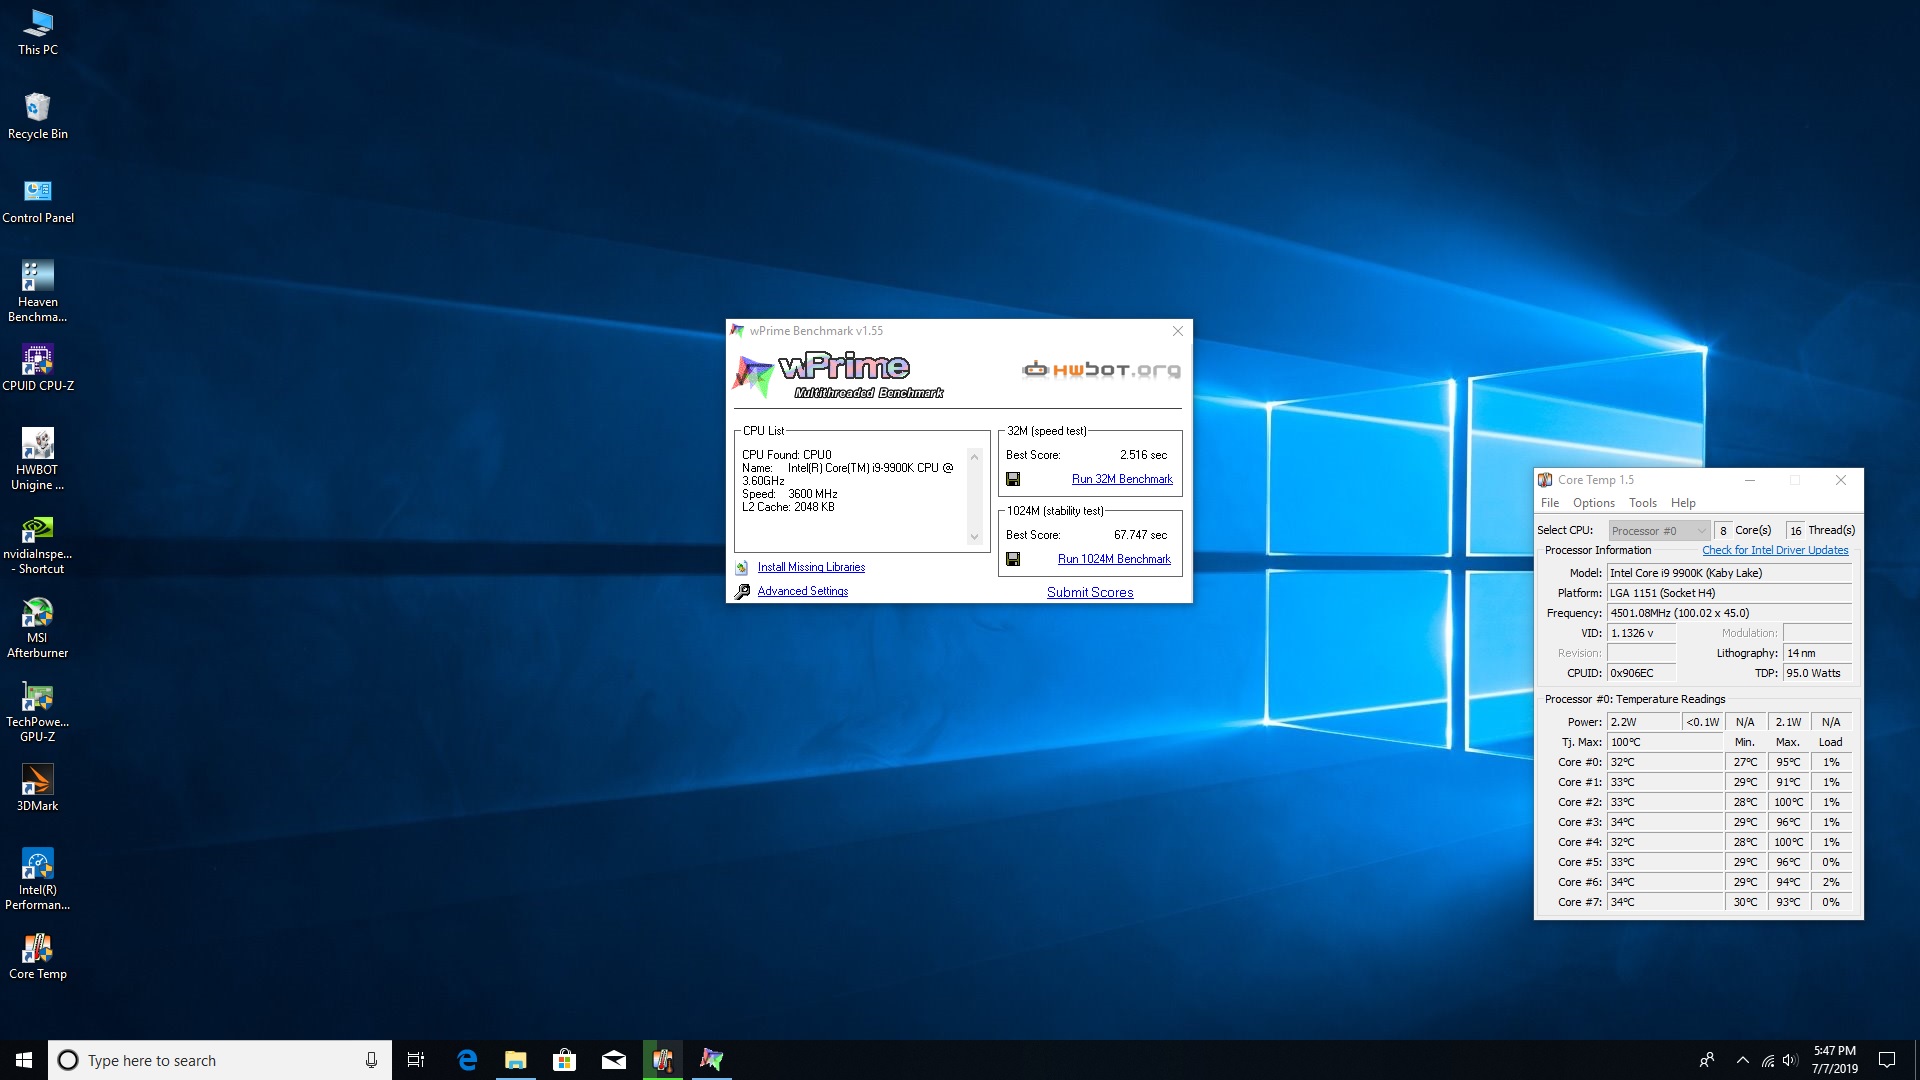The image size is (1920, 1080).
Task: Click the save icon for 1024M score
Action: 1013,559
